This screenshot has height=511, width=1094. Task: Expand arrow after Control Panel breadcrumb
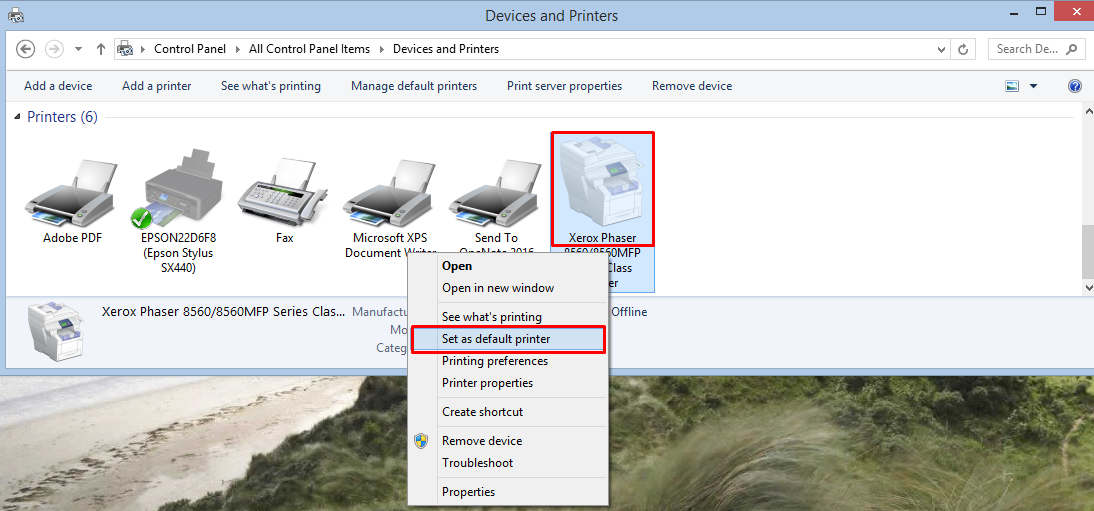237,49
